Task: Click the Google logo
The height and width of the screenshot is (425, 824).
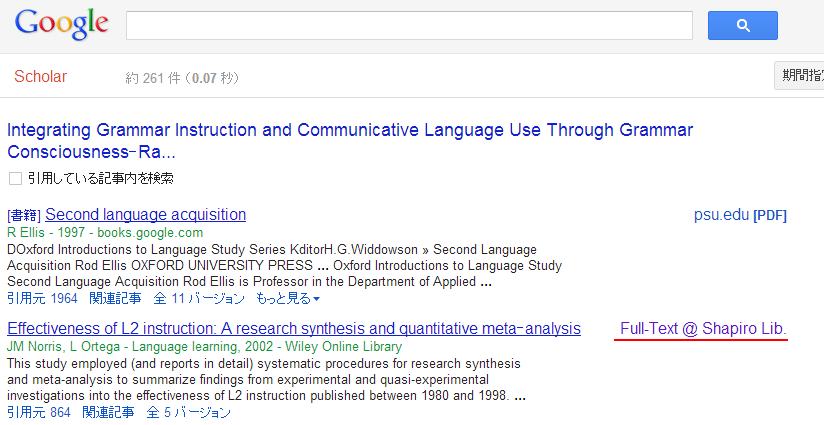Action: (61, 24)
